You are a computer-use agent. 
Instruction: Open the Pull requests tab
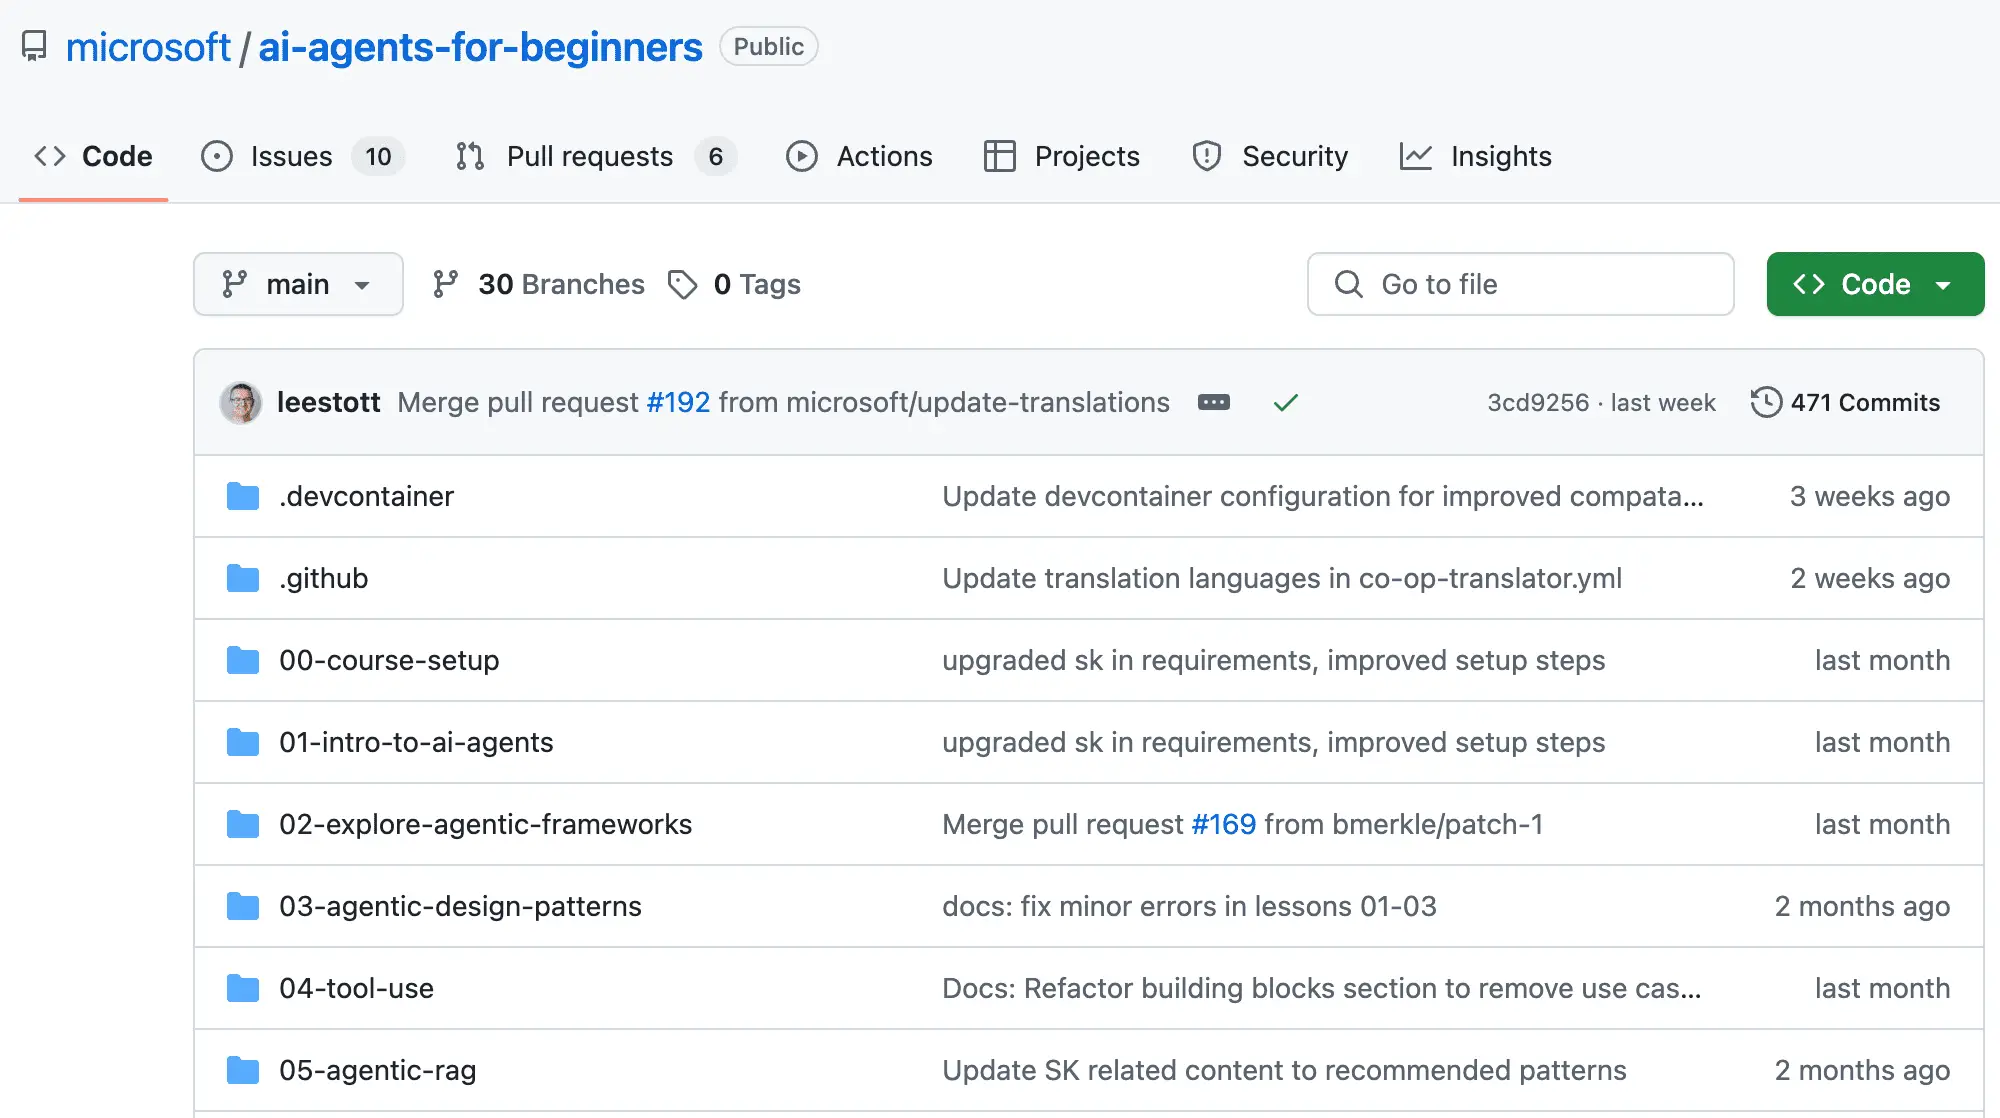coord(596,156)
